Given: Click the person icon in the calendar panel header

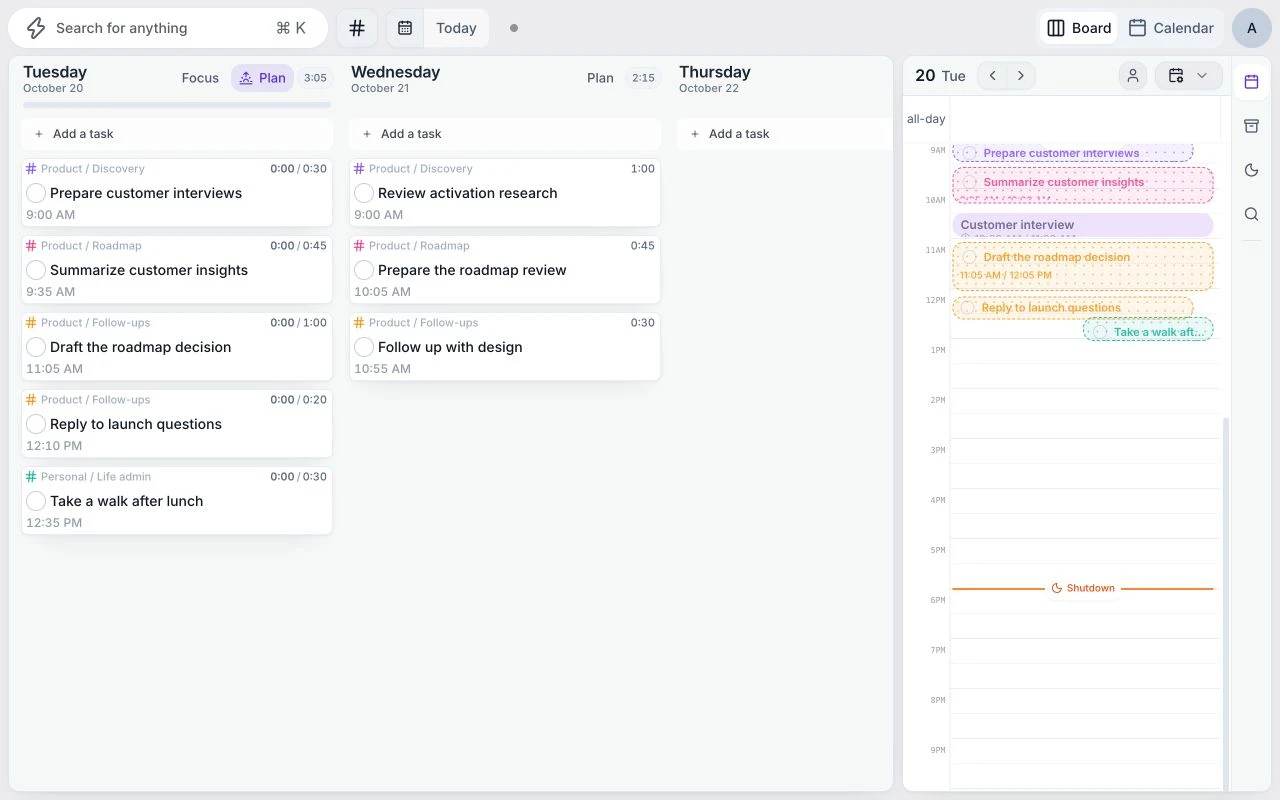Looking at the screenshot, I should pos(1133,76).
